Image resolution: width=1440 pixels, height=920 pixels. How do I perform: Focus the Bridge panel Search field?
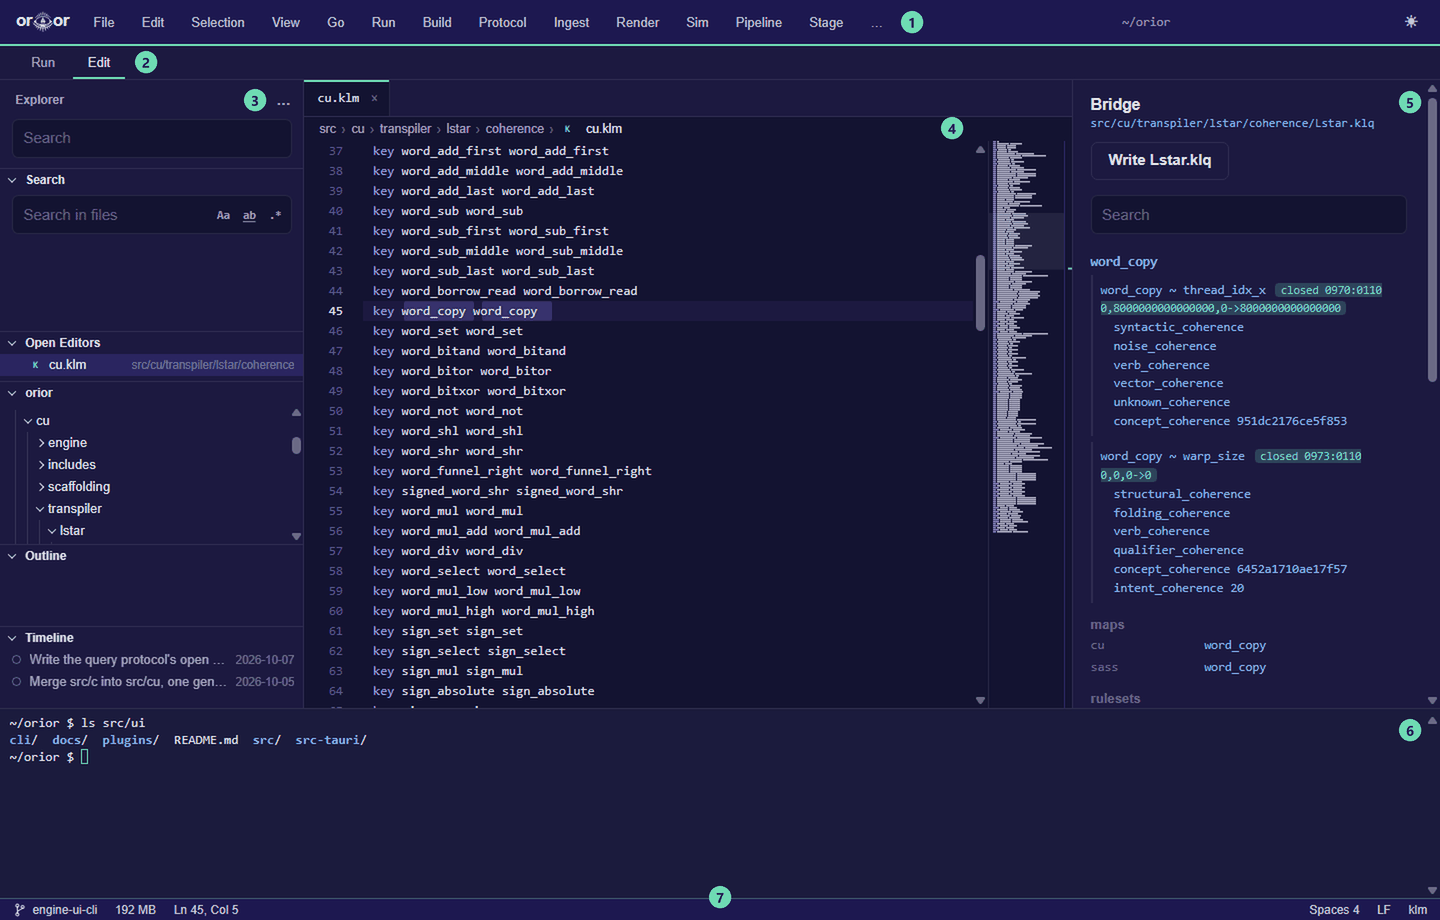pyautogui.click(x=1248, y=215)
